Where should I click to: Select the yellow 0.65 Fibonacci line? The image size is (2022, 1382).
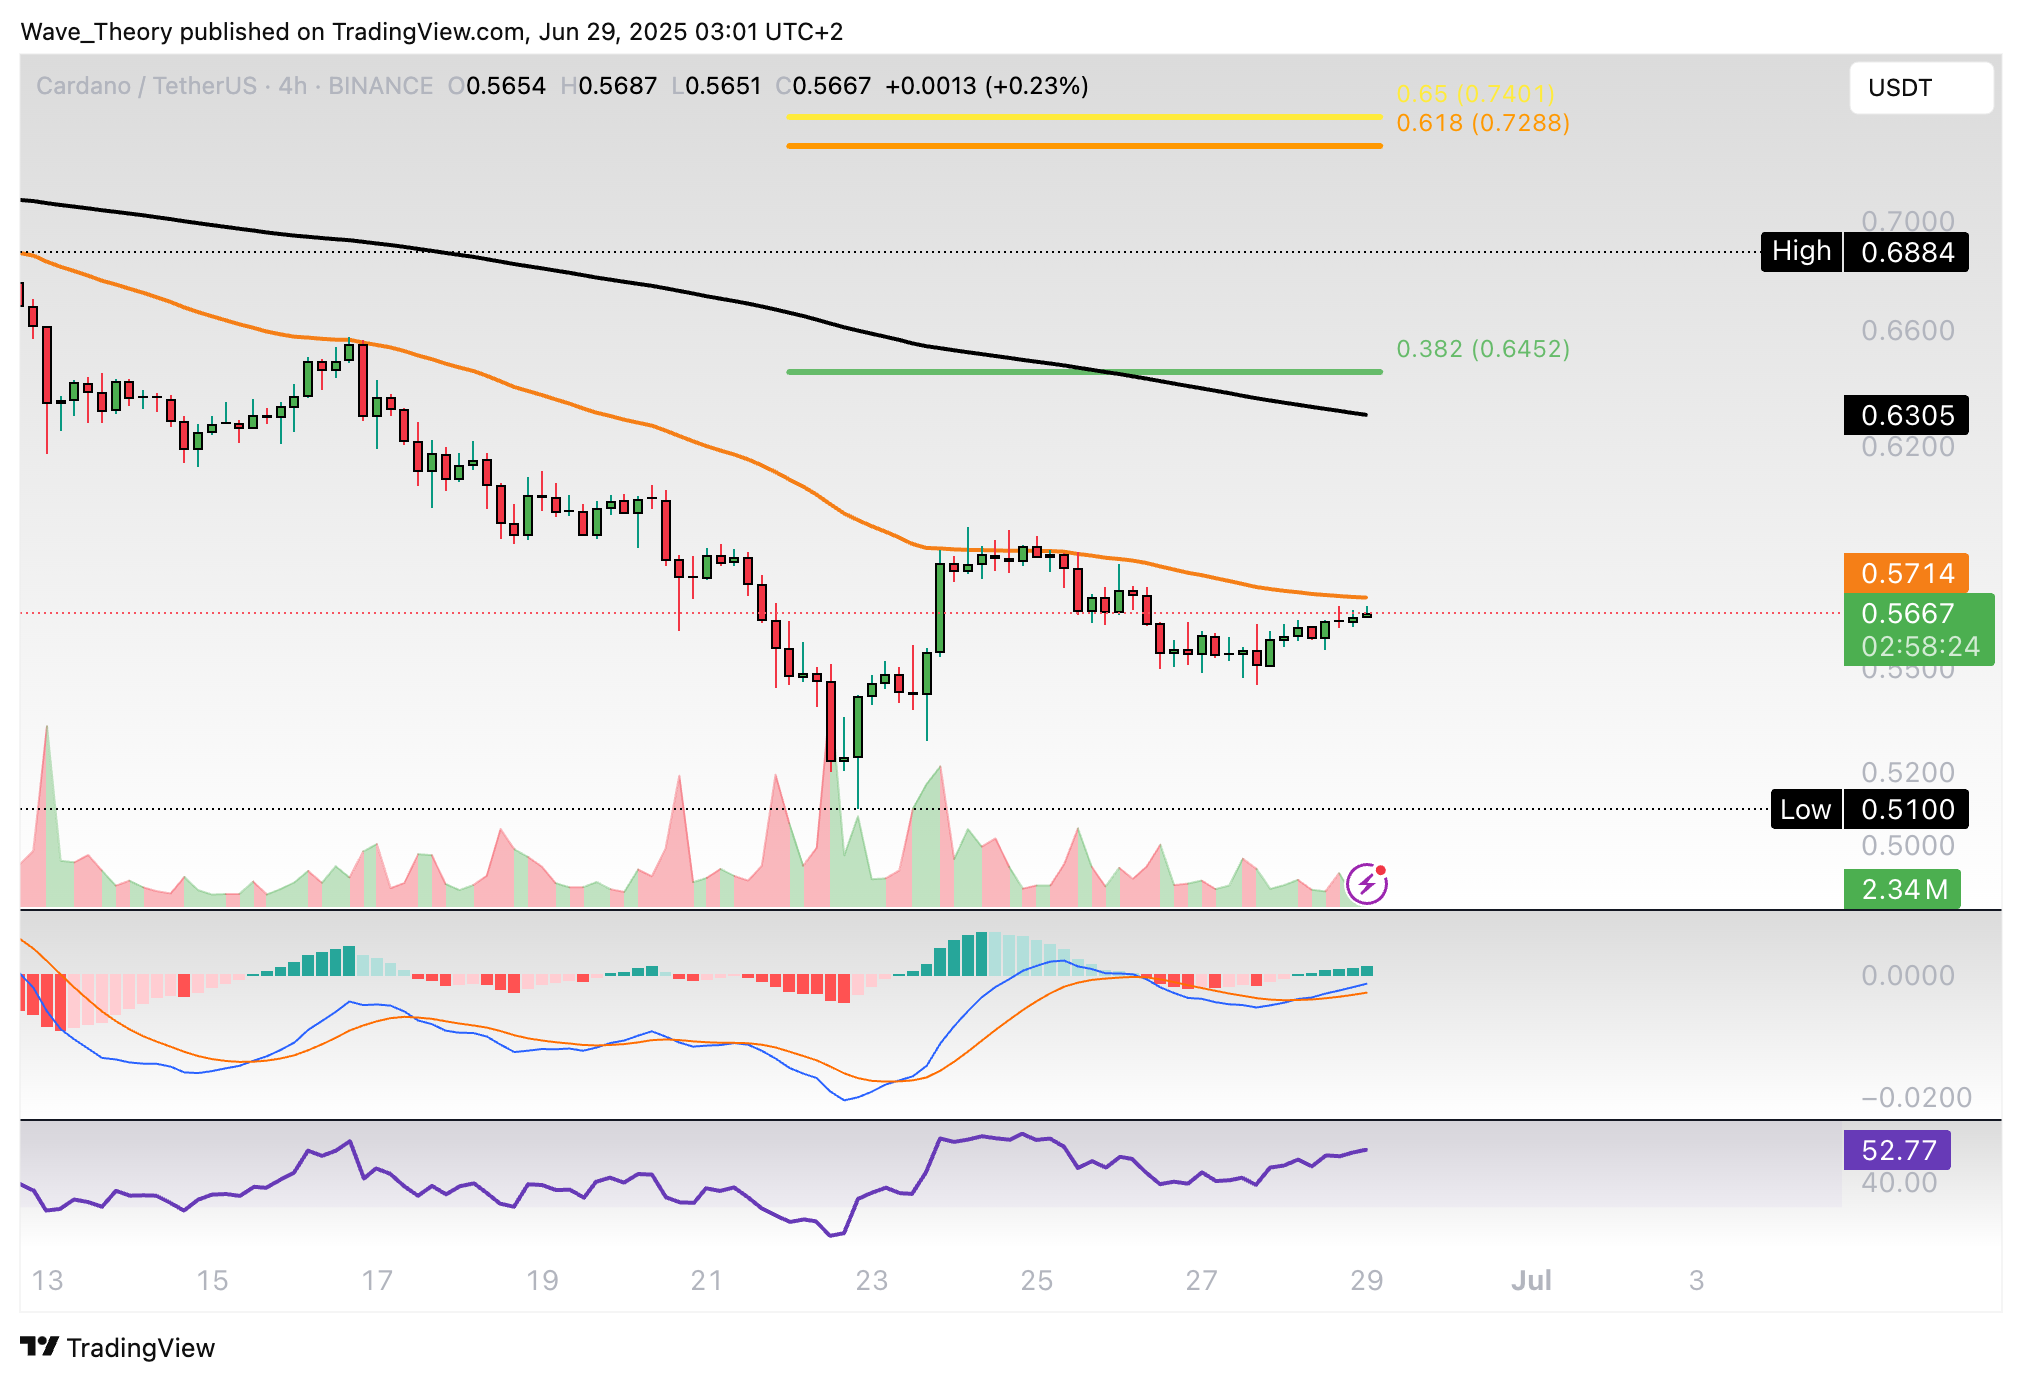pyautogui.click(x=1084, y=117)
